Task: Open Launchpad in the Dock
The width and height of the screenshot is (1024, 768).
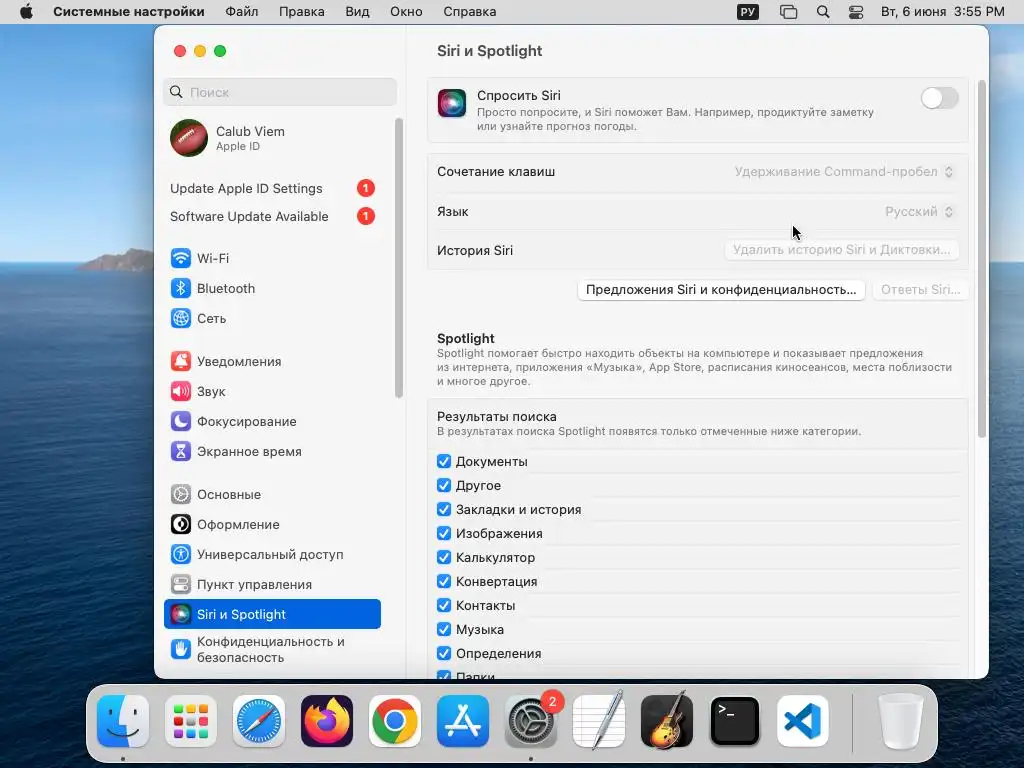Action: click(191, 721)
